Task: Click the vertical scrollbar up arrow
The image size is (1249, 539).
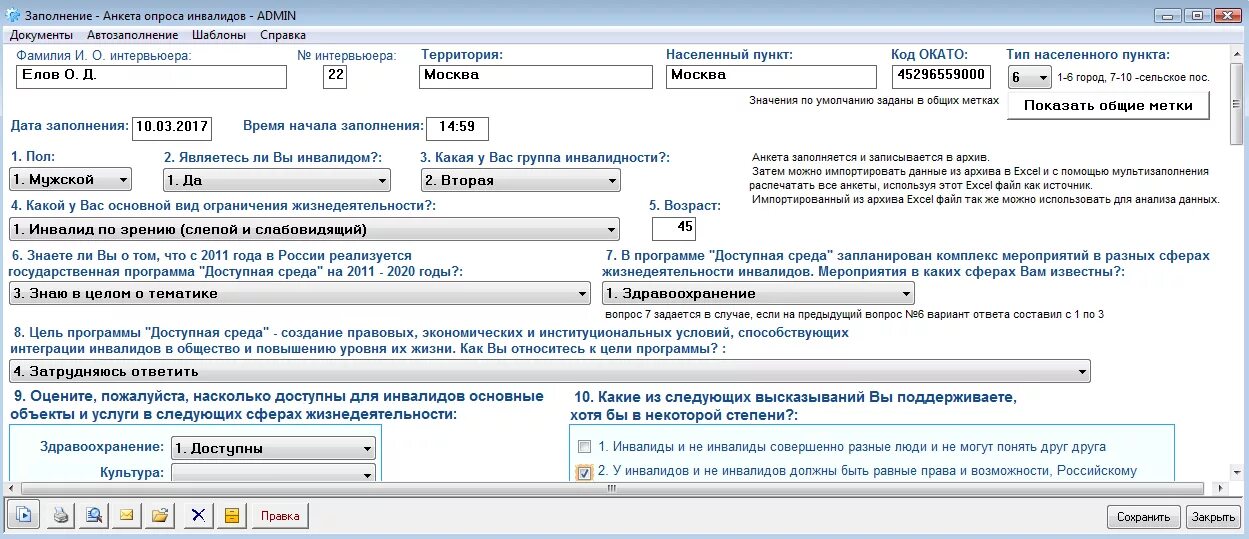Action: click(1239, 55)
